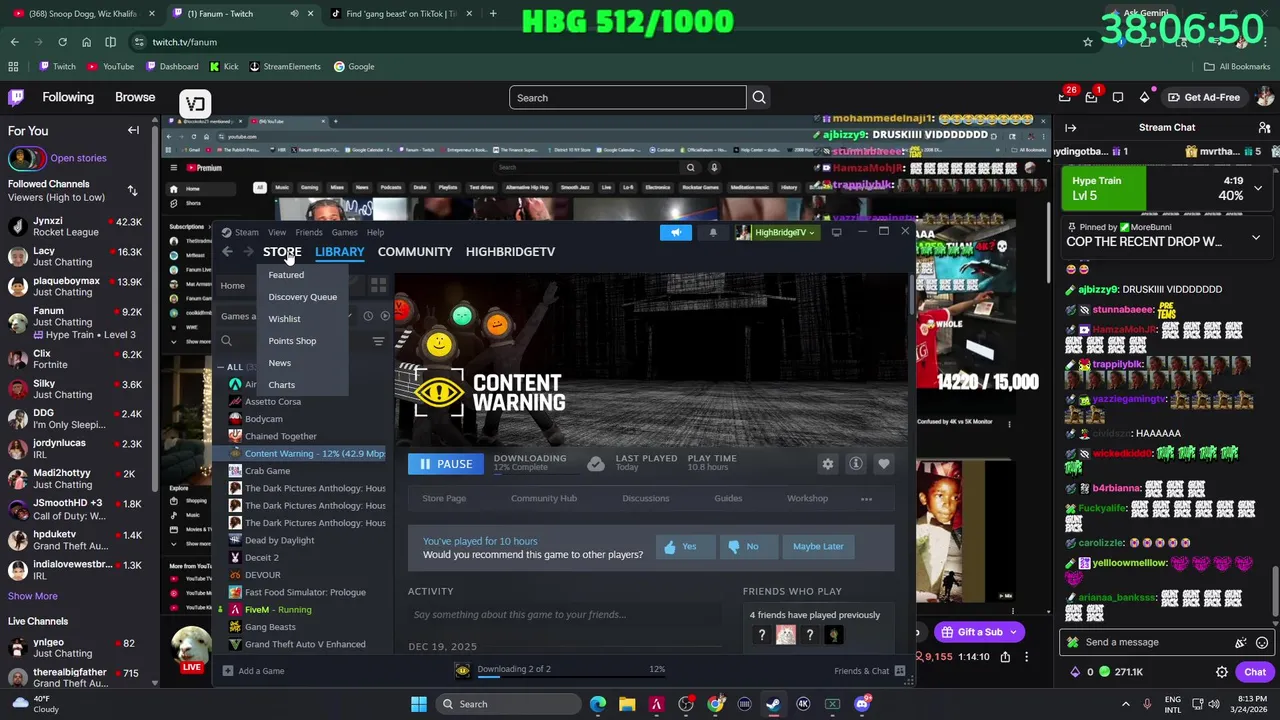1280x720 pixels.
Task: Select Charts in the Store menu
Action: pyautogui.click(x=282, y=385)
